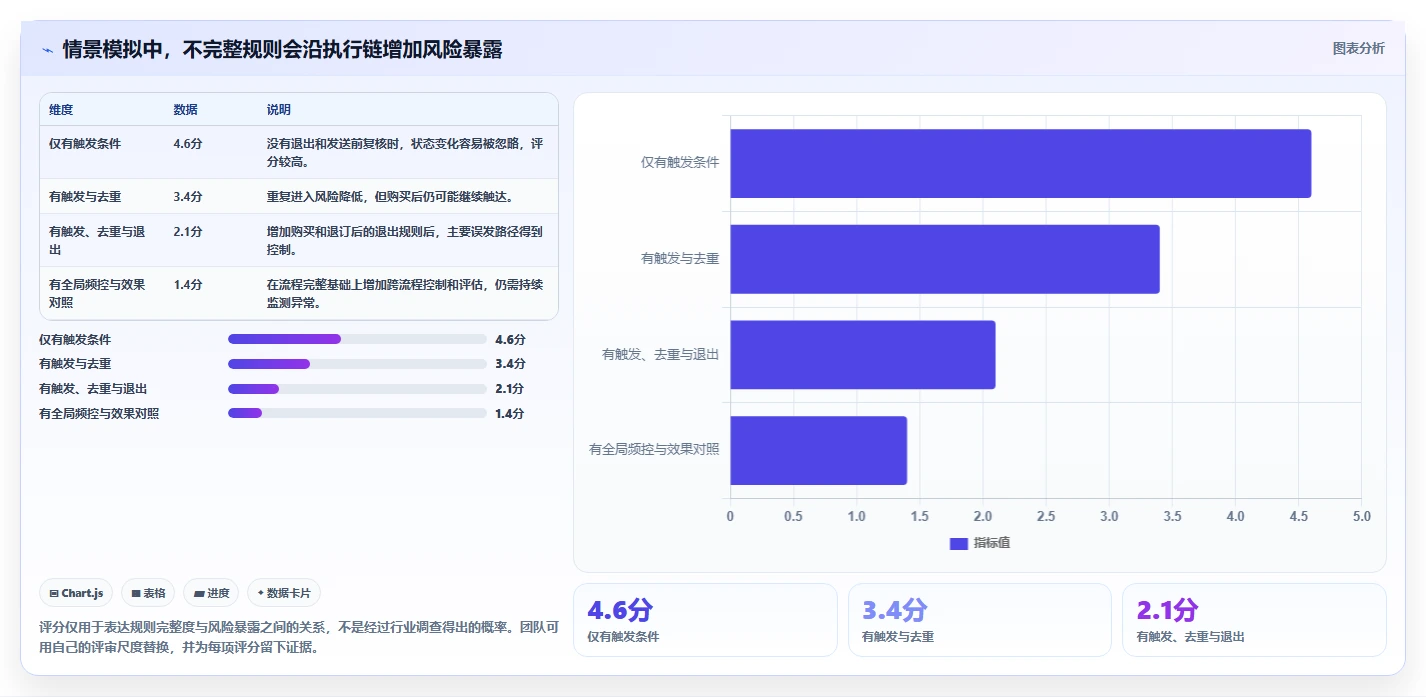Click description starting 在流程完整基础上

(x=405, y=293)
